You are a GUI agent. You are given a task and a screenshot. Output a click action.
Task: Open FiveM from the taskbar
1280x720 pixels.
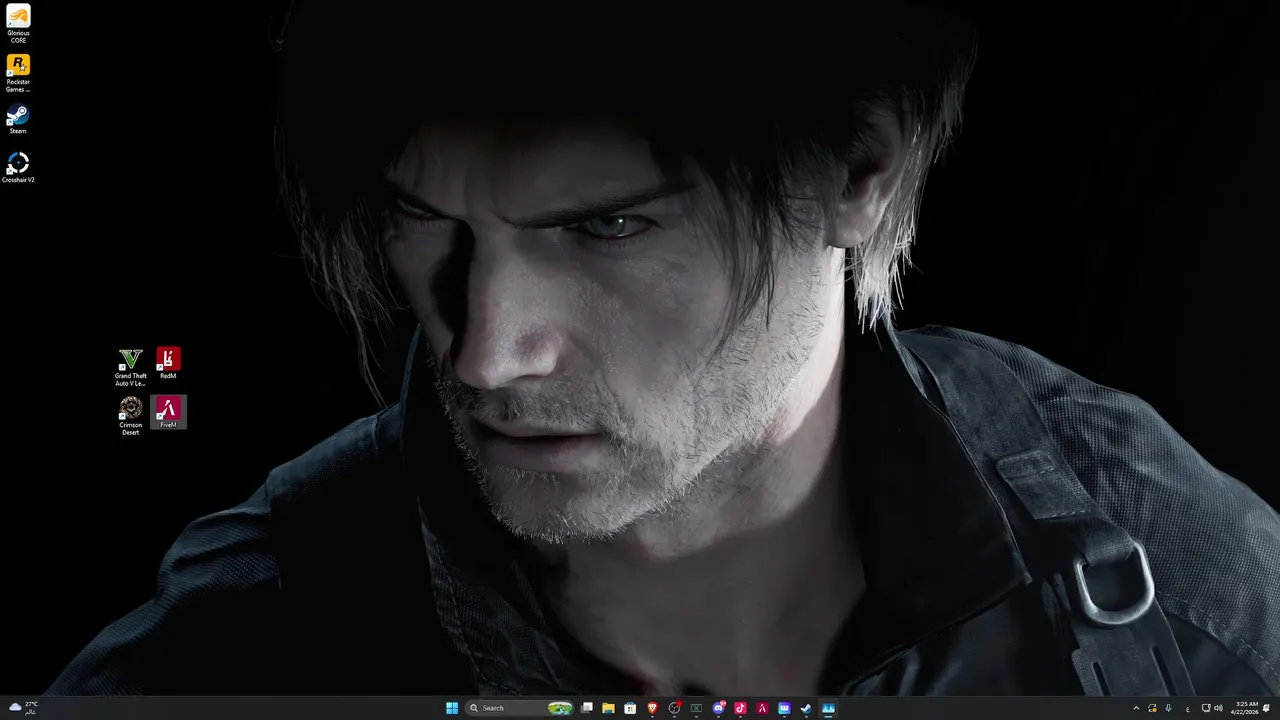[x=762, y=708]
